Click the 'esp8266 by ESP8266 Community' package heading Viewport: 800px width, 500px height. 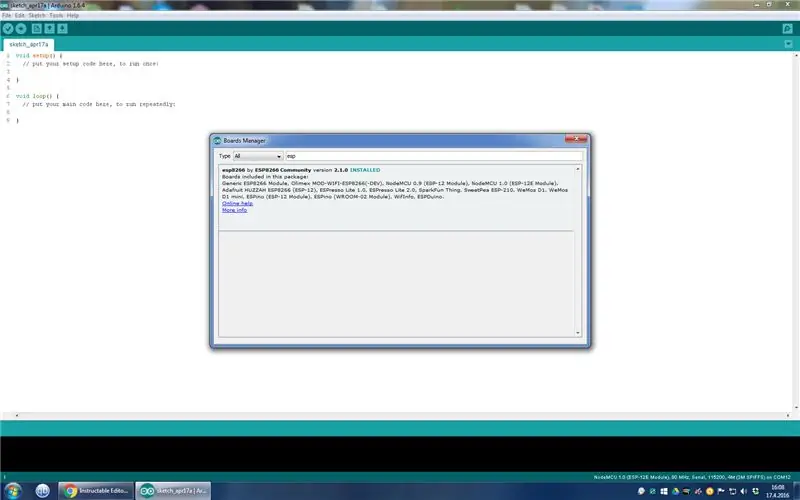(x=266, y=170)
